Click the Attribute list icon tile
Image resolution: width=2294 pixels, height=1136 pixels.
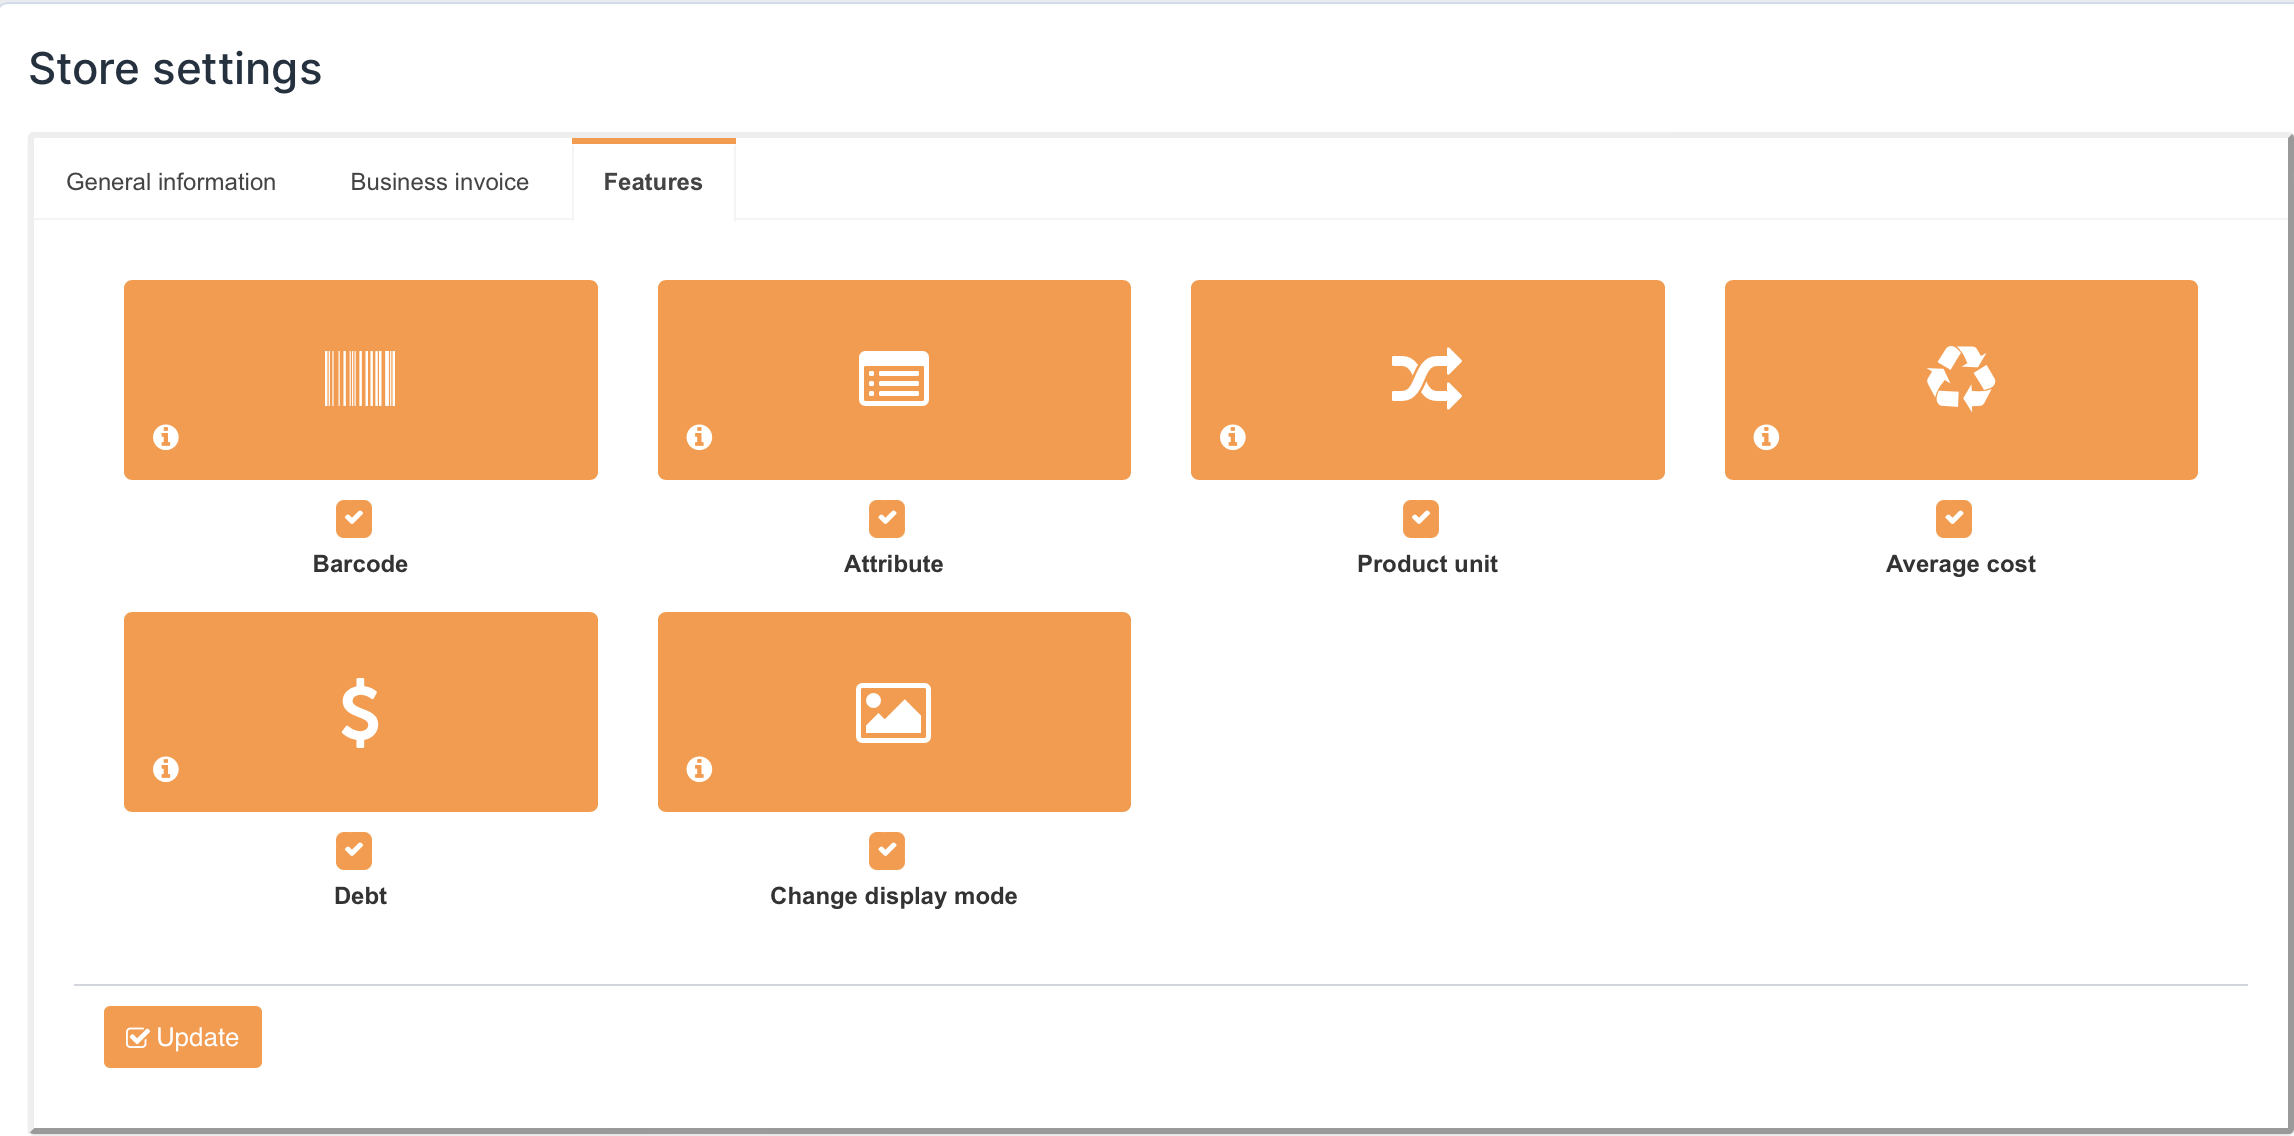(893, 379)
